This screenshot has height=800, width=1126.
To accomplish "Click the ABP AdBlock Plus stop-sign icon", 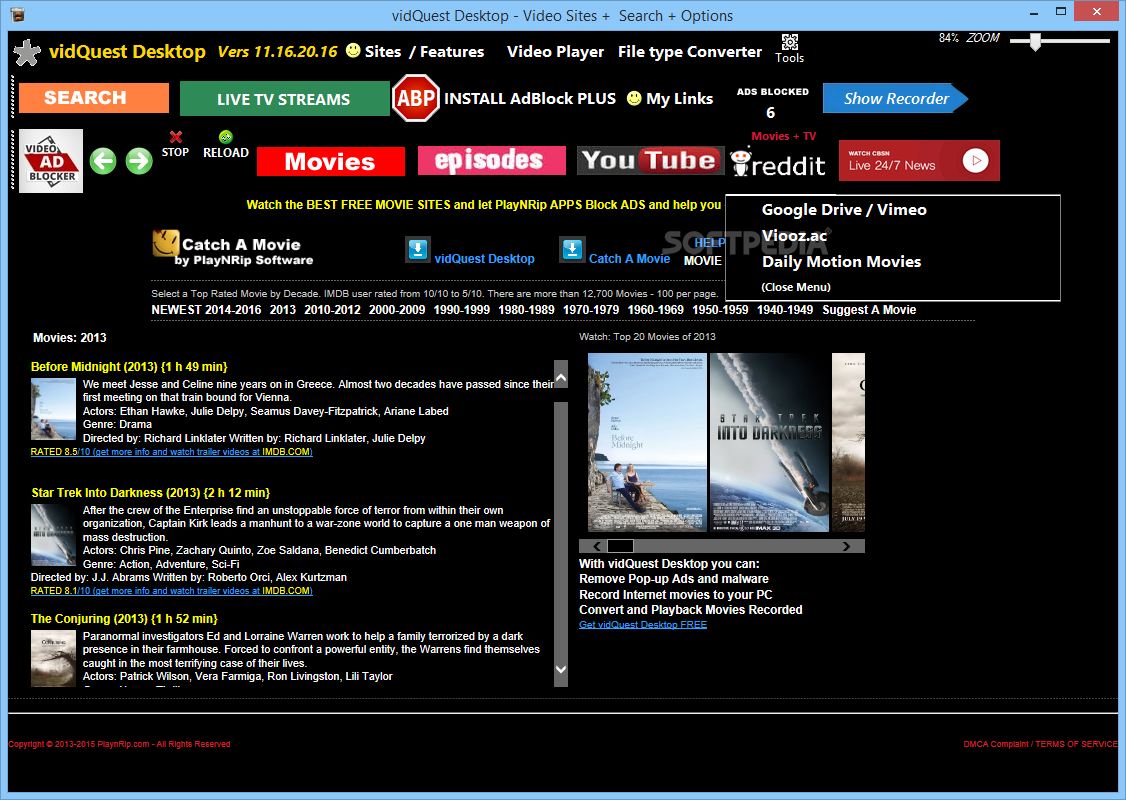I will [416, 98].
